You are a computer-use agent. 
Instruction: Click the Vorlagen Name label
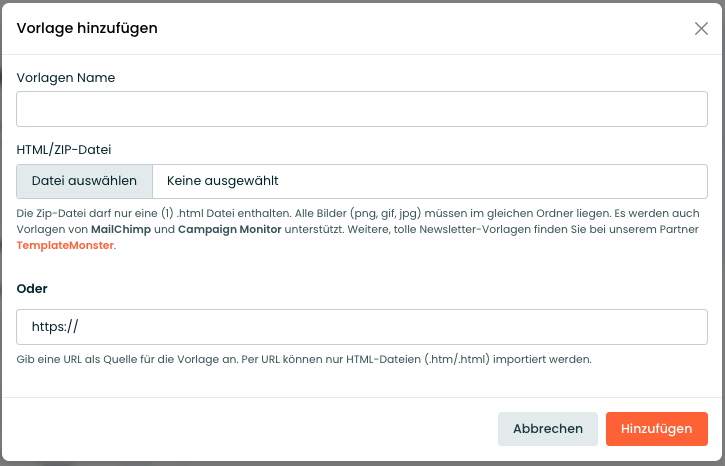(x=66, y=78)
